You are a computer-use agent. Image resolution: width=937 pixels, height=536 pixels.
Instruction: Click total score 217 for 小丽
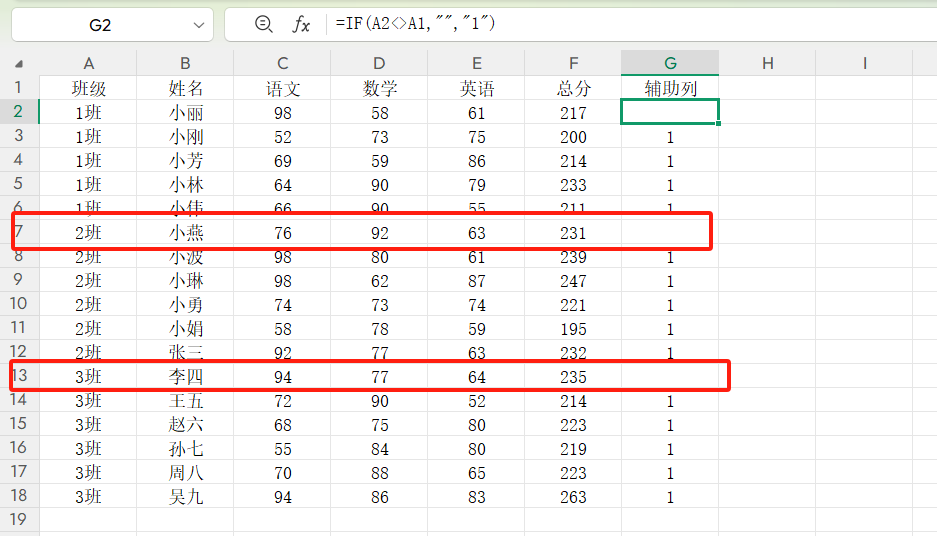pyautogui.click(x=573, y=112)
